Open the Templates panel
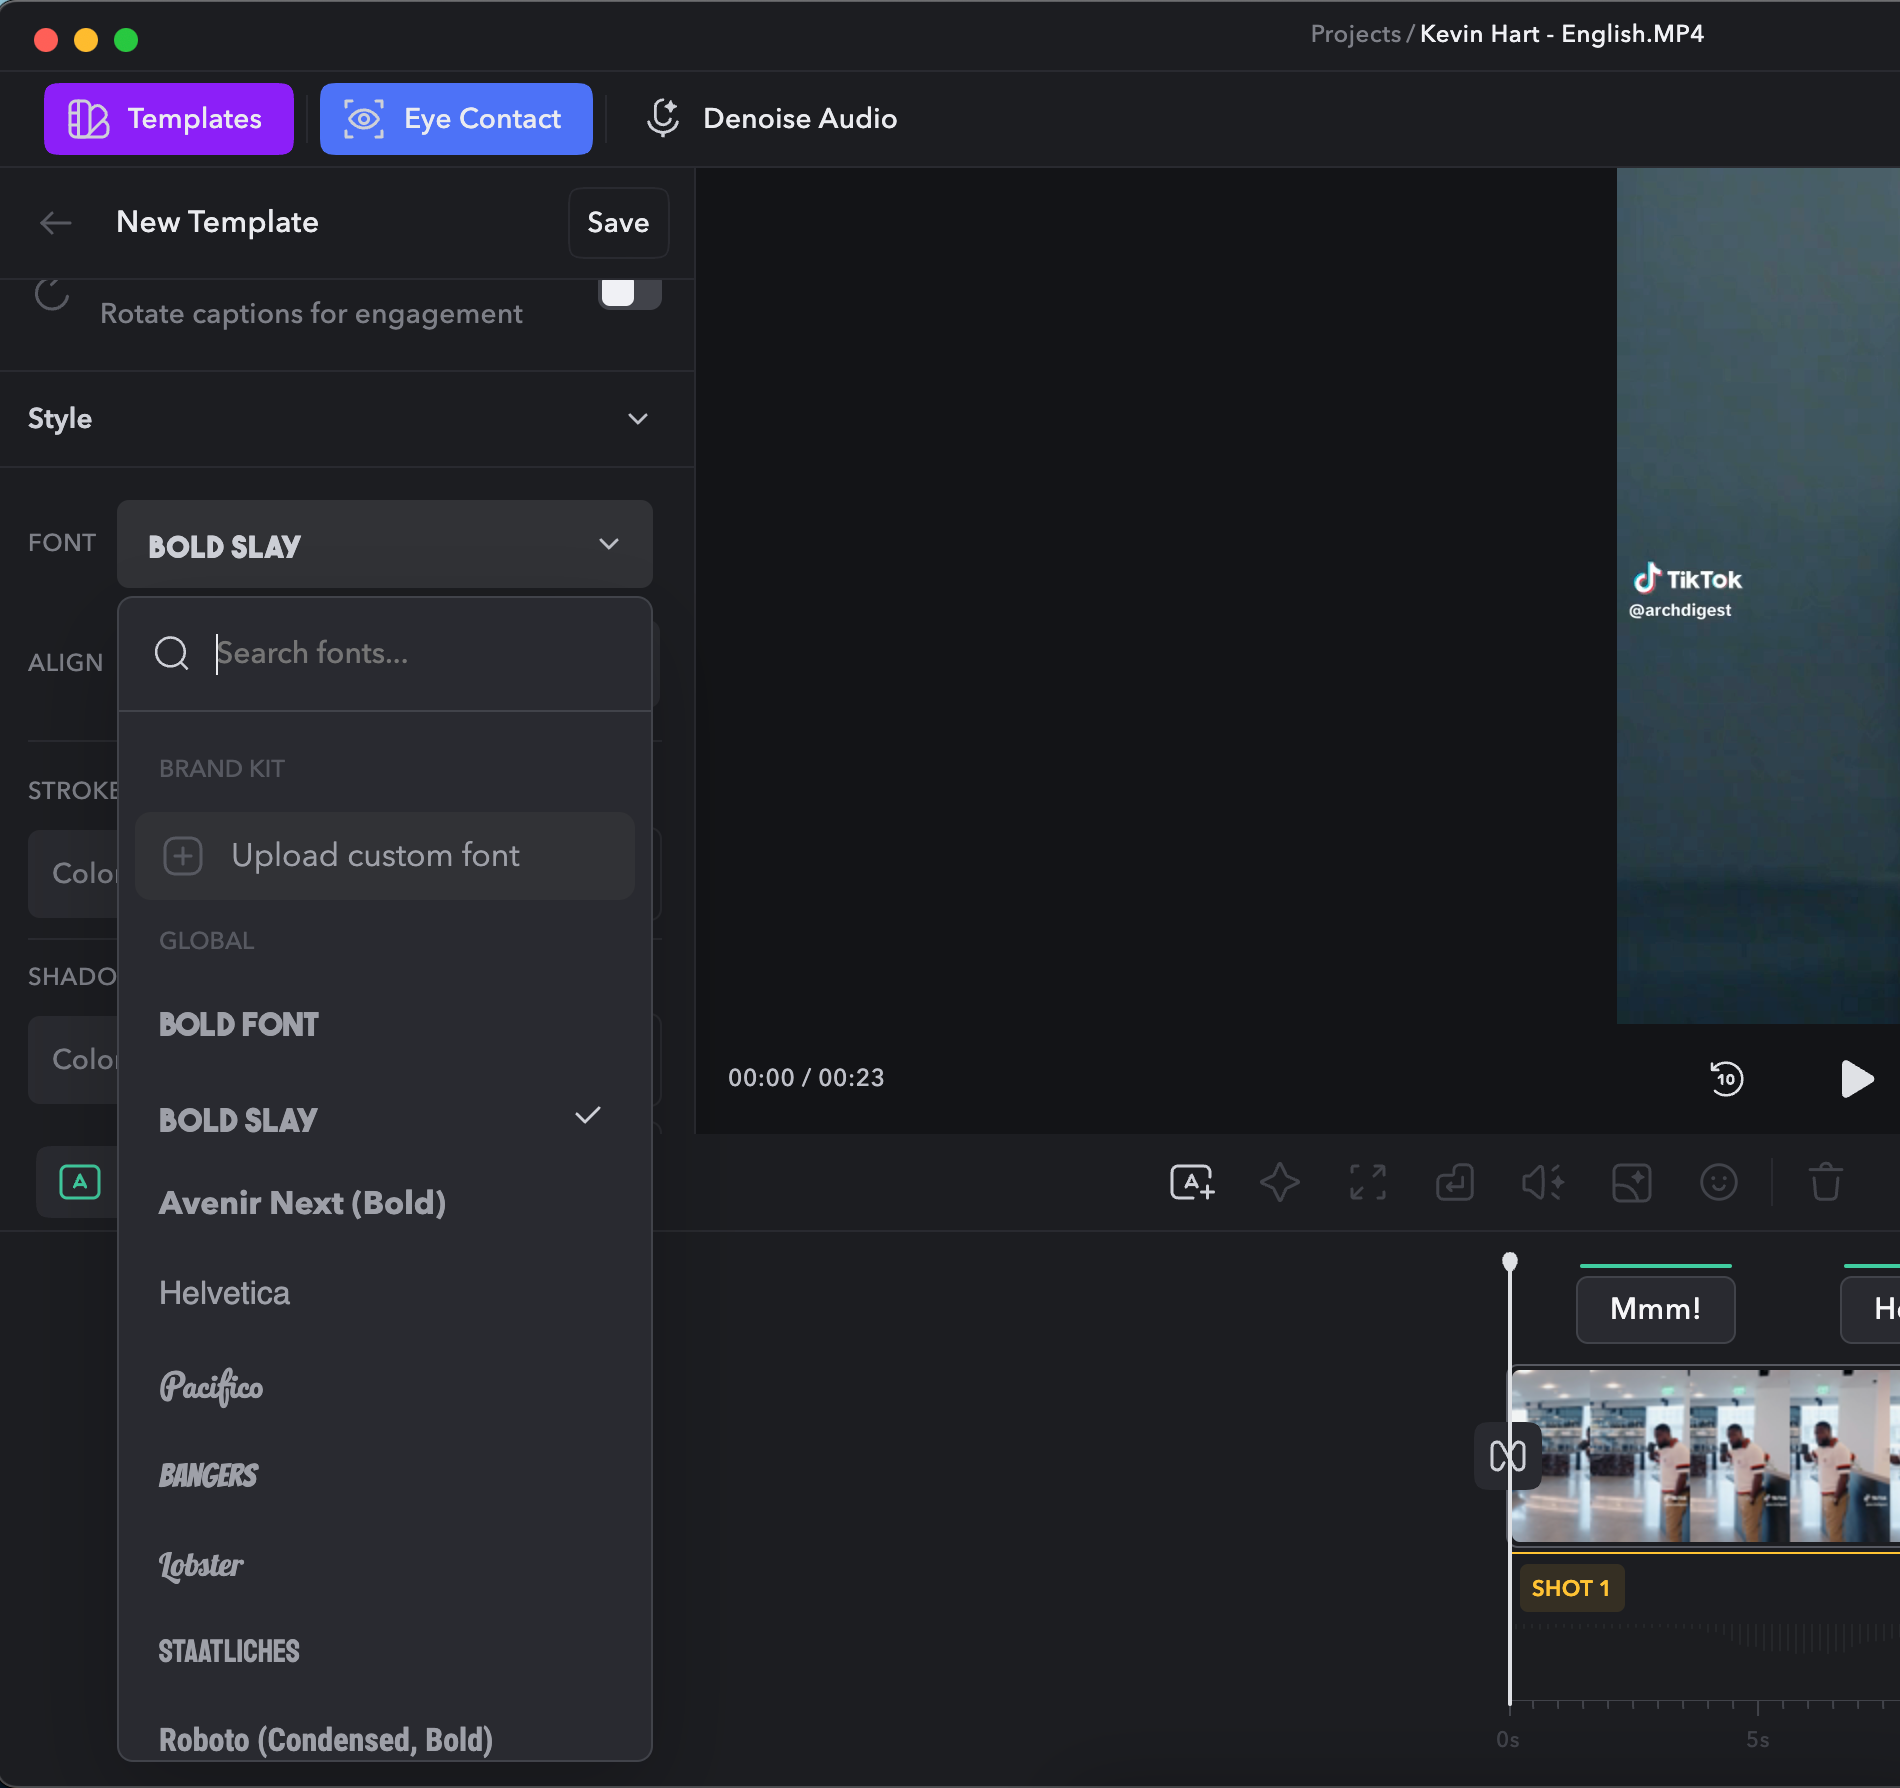The width and height of the screenshot is (1900, 1788). tap(168, 119)
